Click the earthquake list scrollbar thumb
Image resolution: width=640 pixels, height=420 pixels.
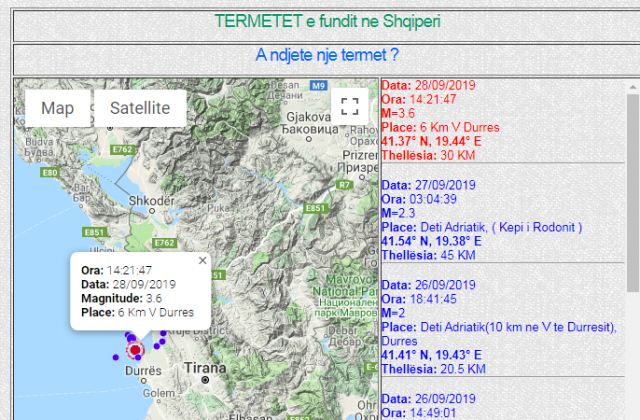[633, 193]
